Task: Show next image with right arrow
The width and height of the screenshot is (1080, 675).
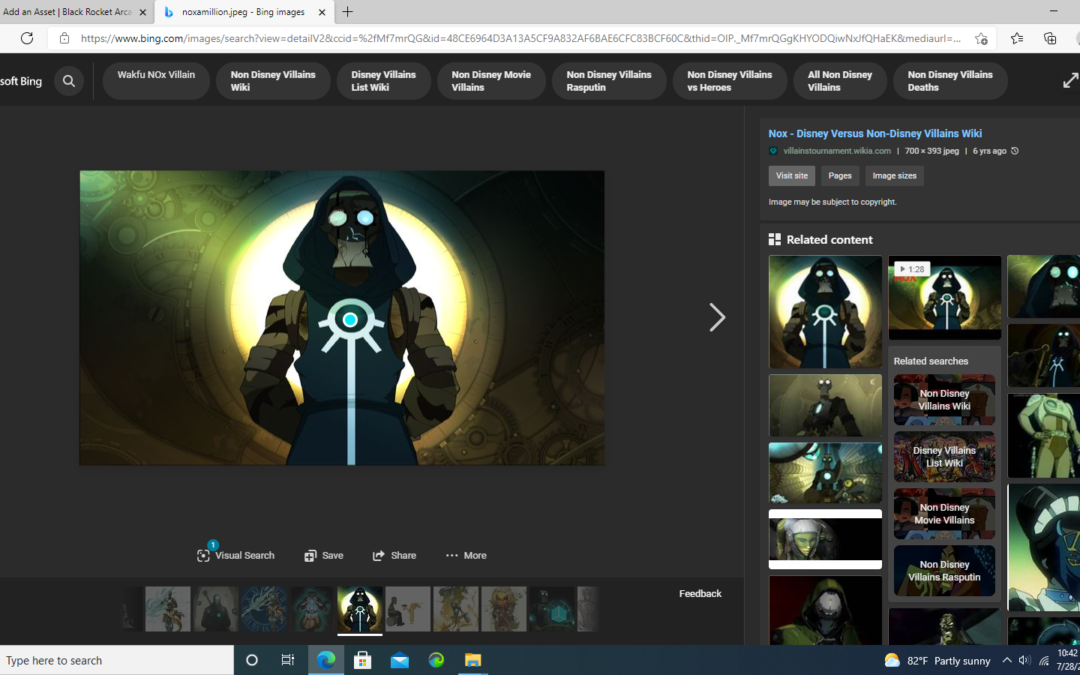Action: coord(717,318)
